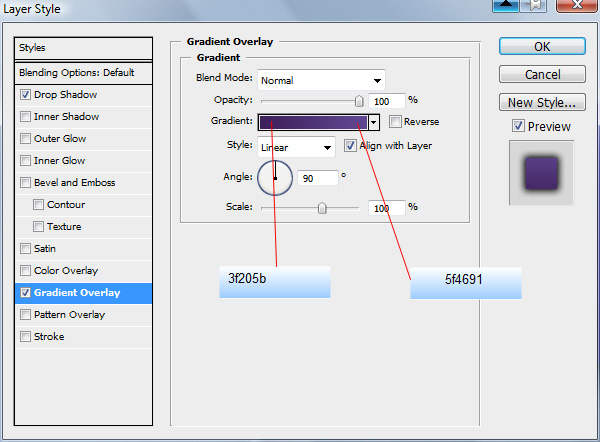Click the Scale value field
Image resolution: width=600 pixels, height=442 pixels.
(x=386, y=208)
